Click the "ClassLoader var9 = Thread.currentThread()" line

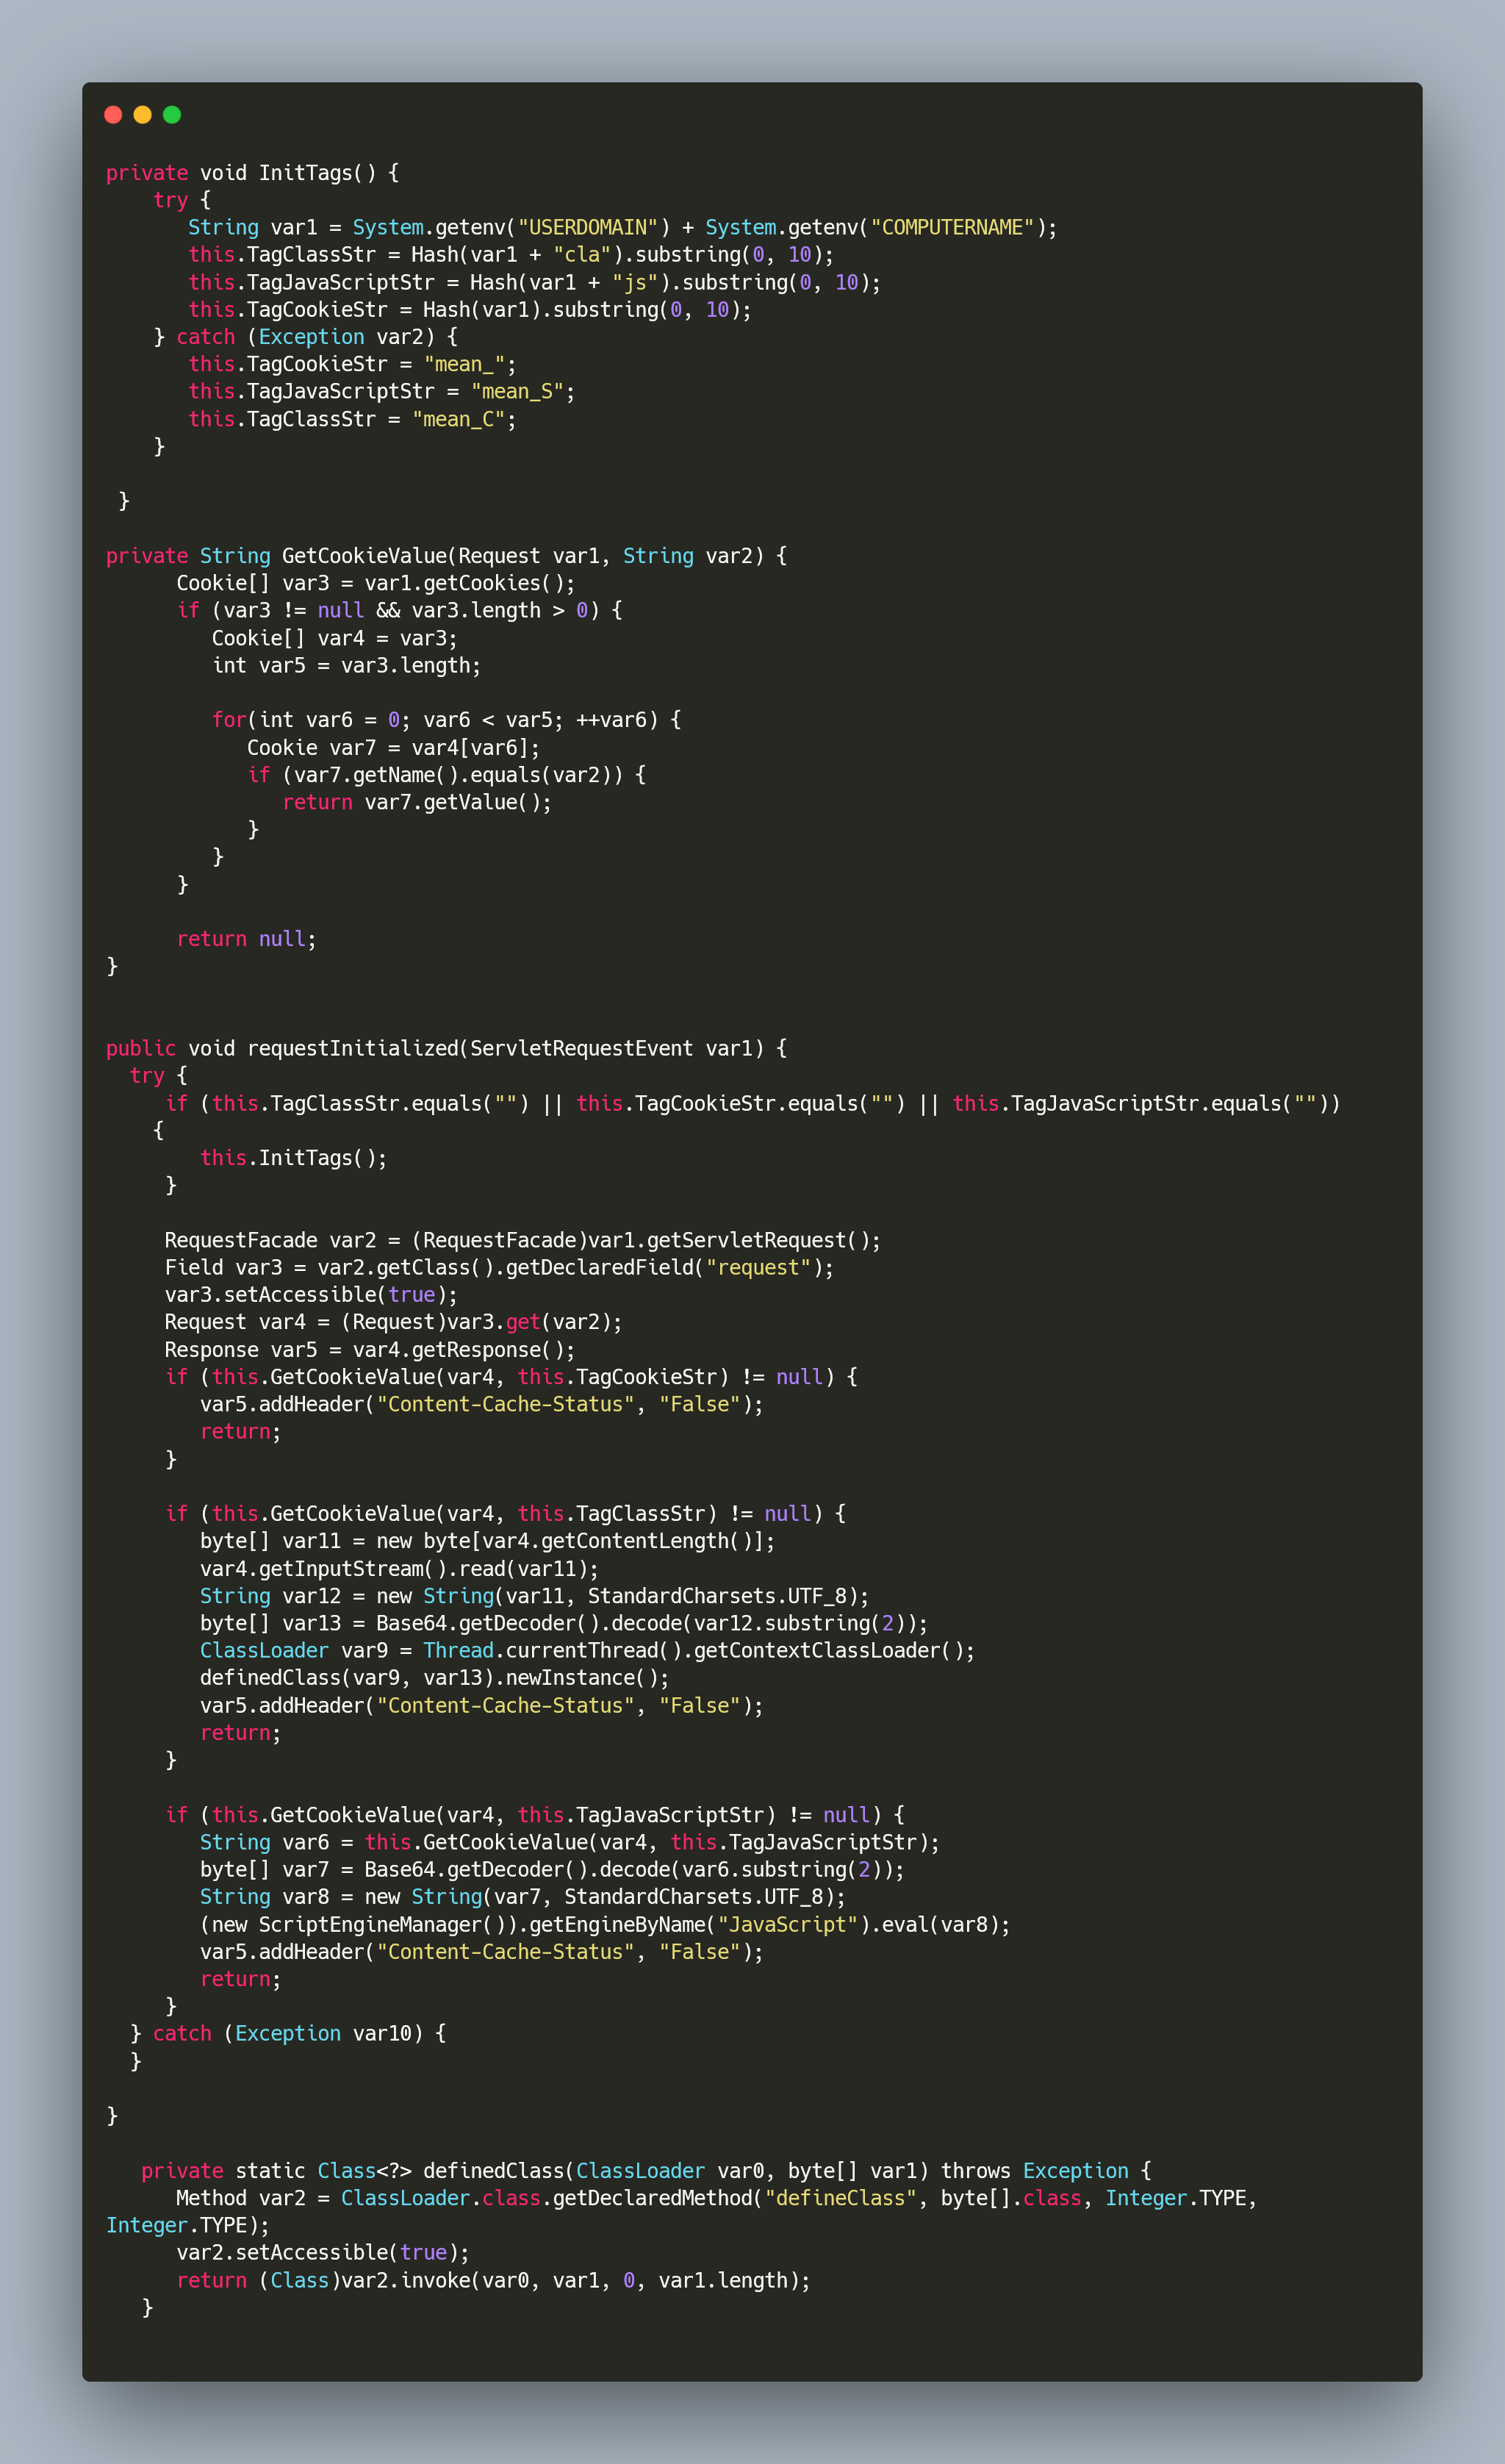coord(588,1650)
